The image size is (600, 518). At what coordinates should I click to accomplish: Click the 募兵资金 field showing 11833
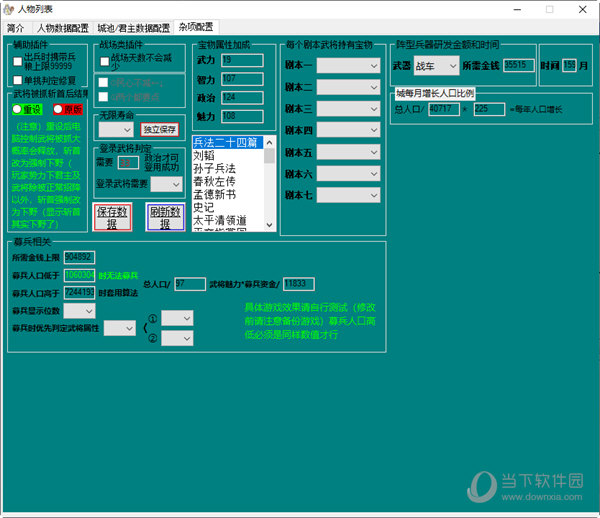click(299, 284)
